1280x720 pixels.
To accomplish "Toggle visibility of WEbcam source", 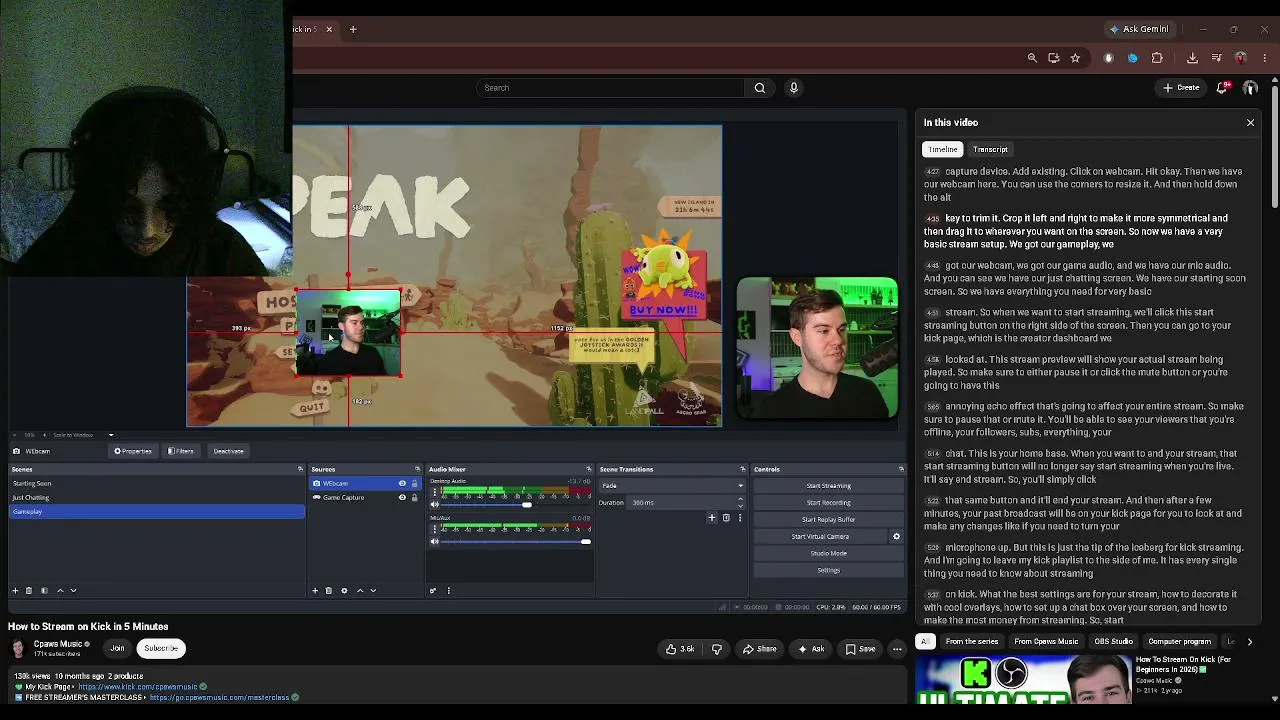I will click(402, 484).
